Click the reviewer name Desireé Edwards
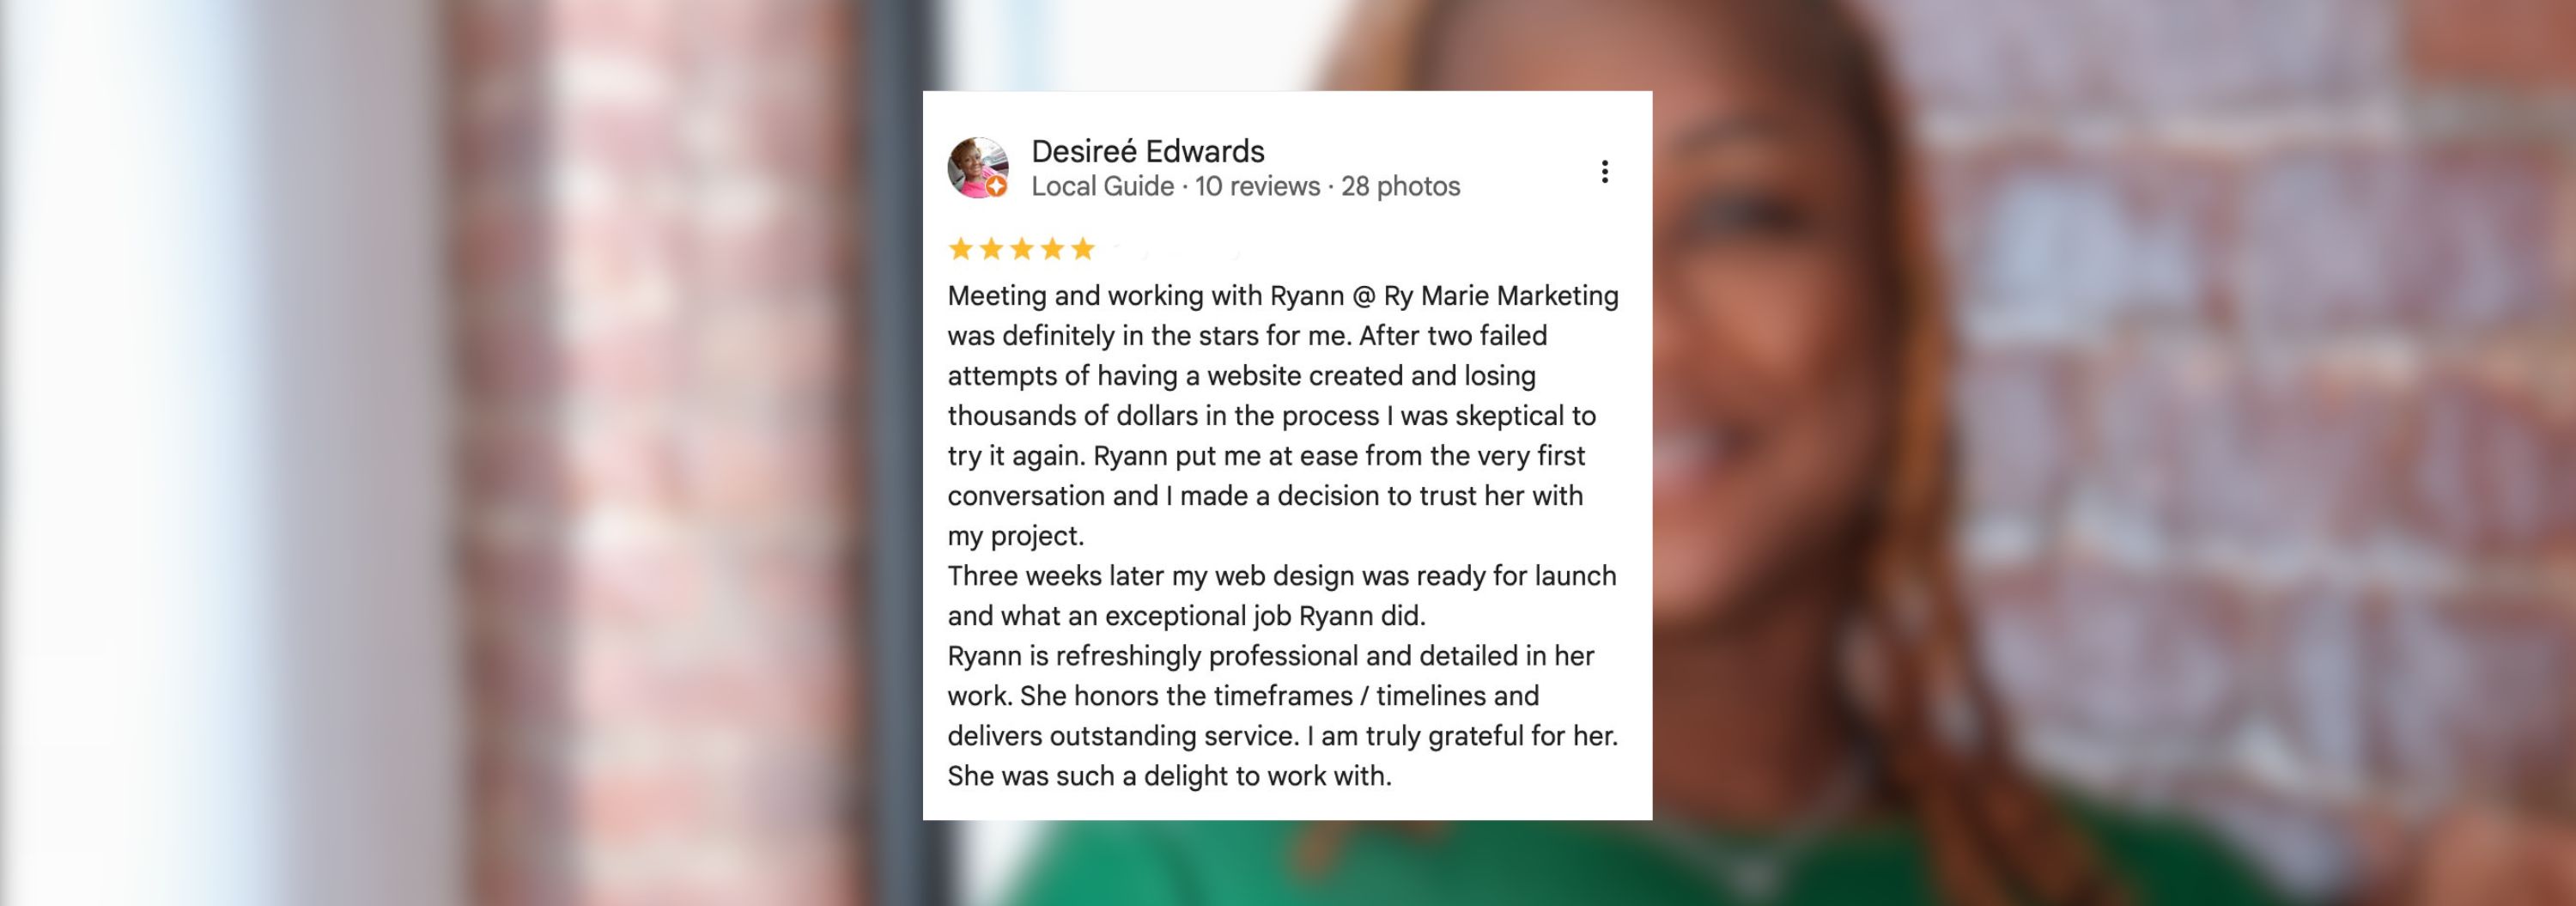The image size is (2576, 906). click(x=1147, y=152)
